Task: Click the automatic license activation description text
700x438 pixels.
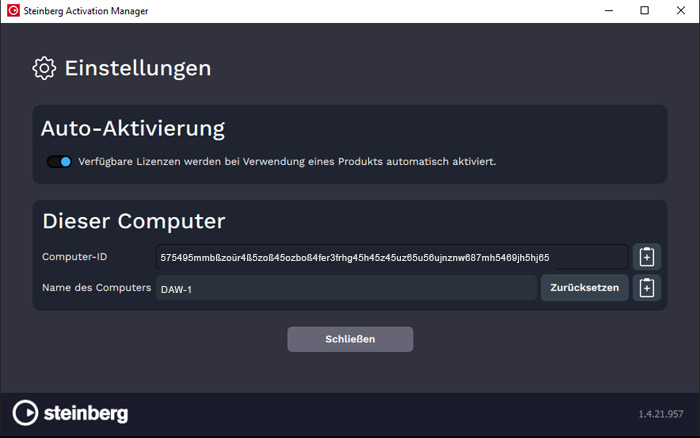Action: tap(288, 161)
